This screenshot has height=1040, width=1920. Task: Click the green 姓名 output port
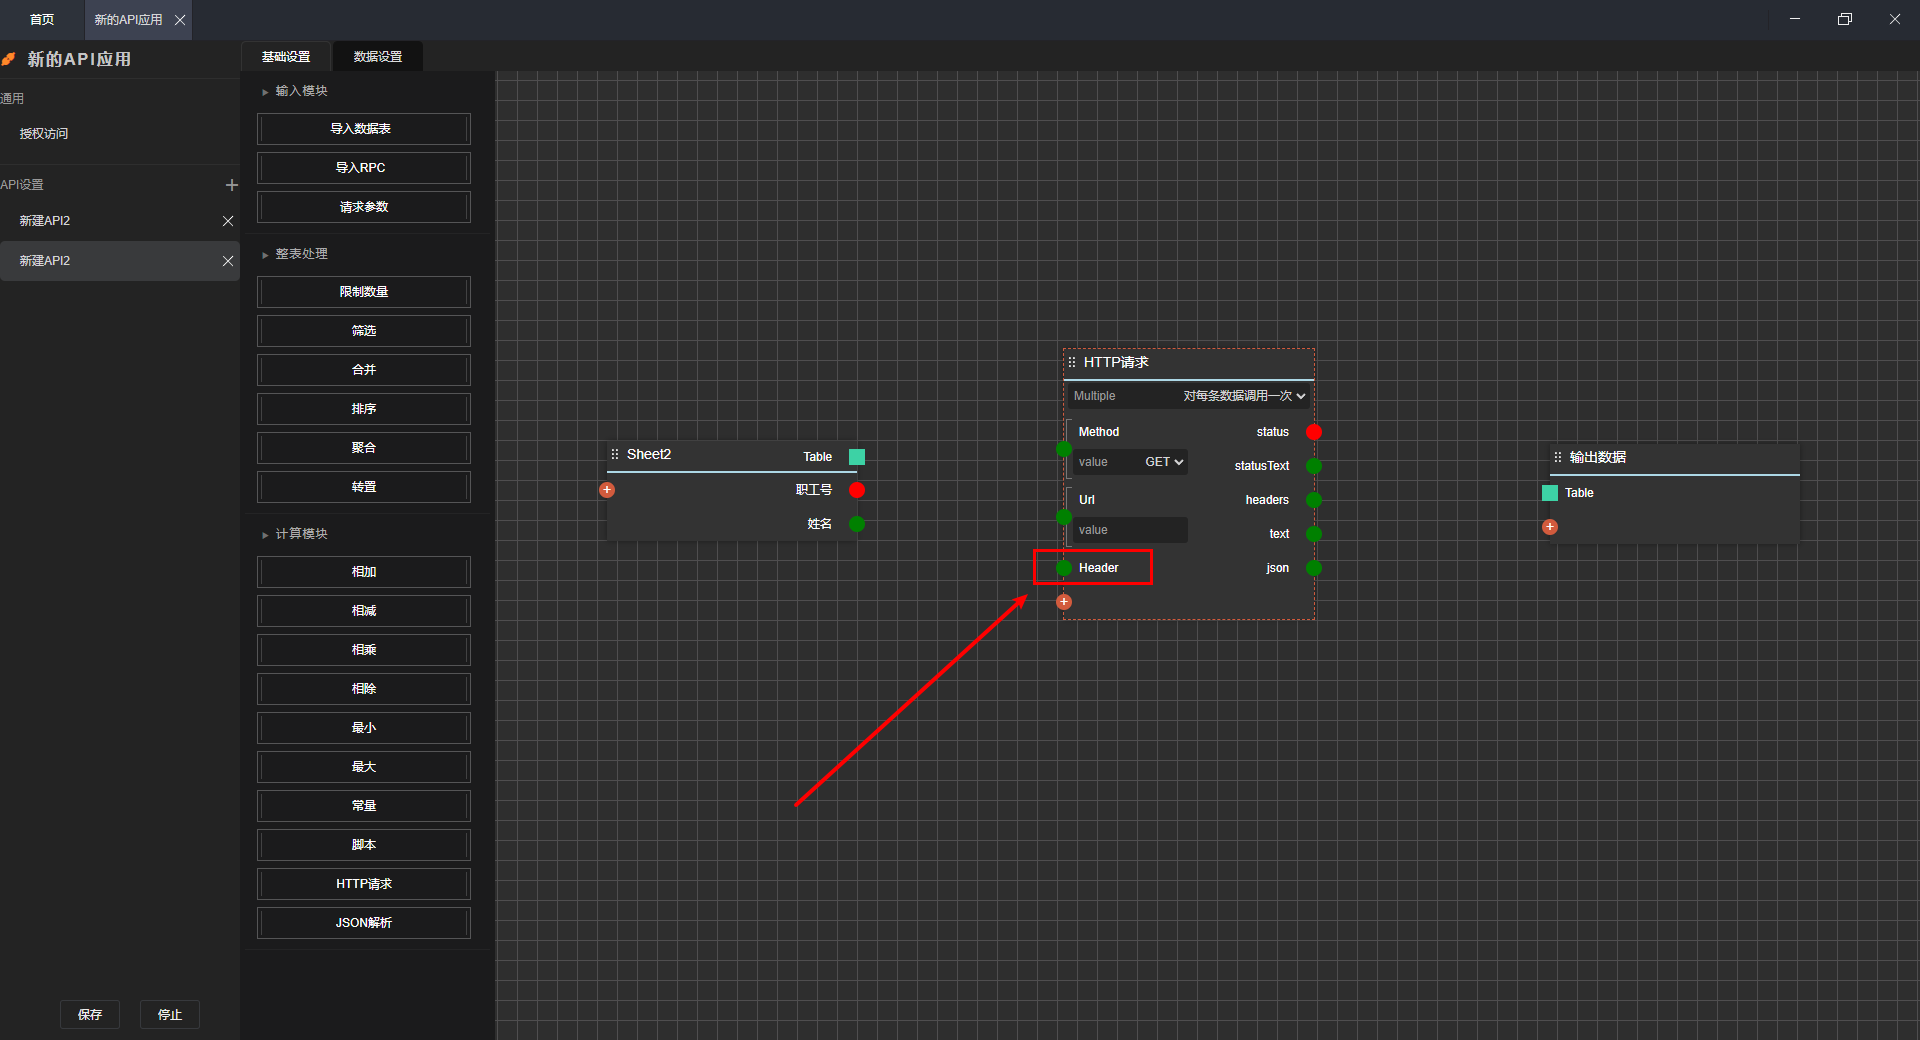(857, 524)
